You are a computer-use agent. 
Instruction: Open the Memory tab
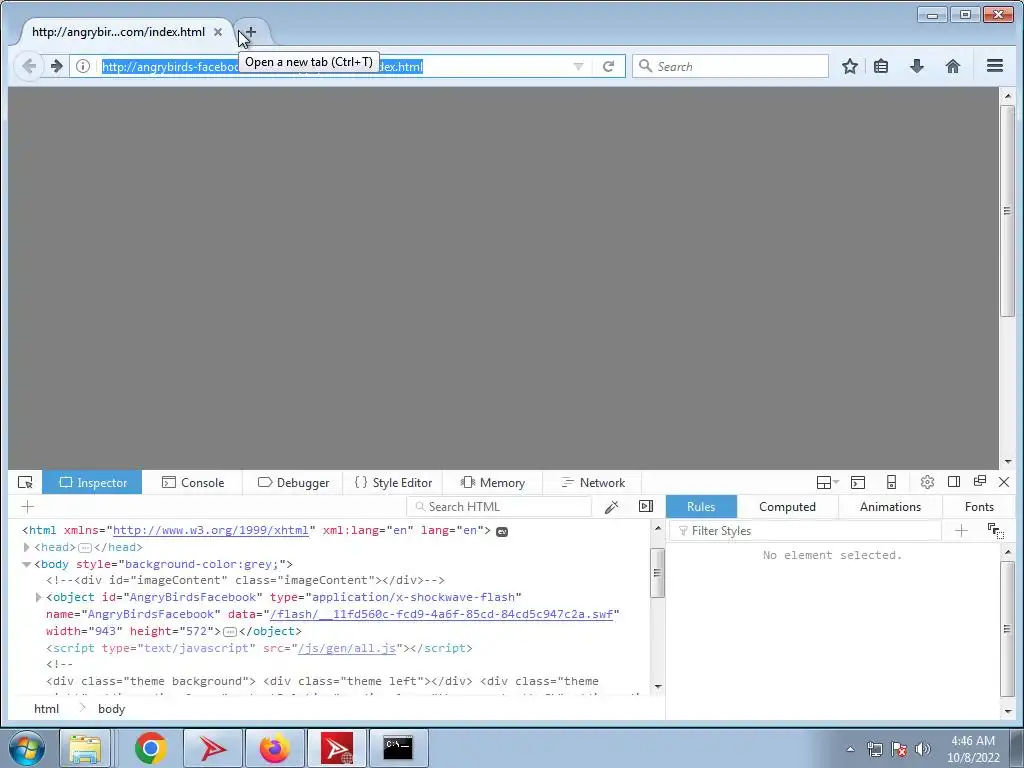point(492,483)
